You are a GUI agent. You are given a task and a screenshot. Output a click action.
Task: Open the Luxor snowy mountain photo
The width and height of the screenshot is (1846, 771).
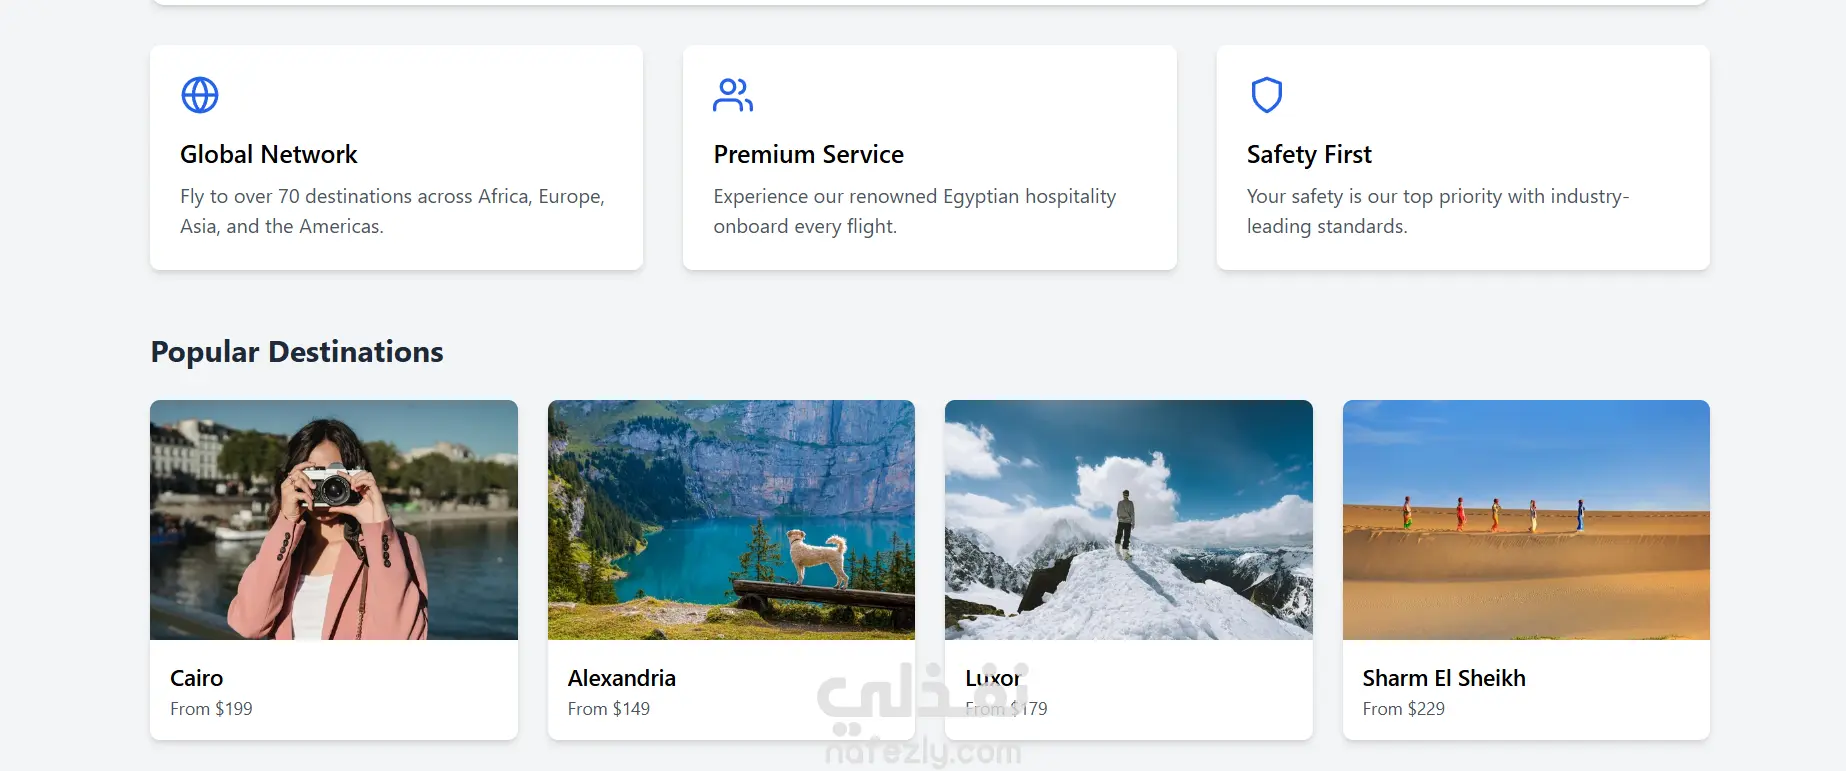[x=1128, y=520]
